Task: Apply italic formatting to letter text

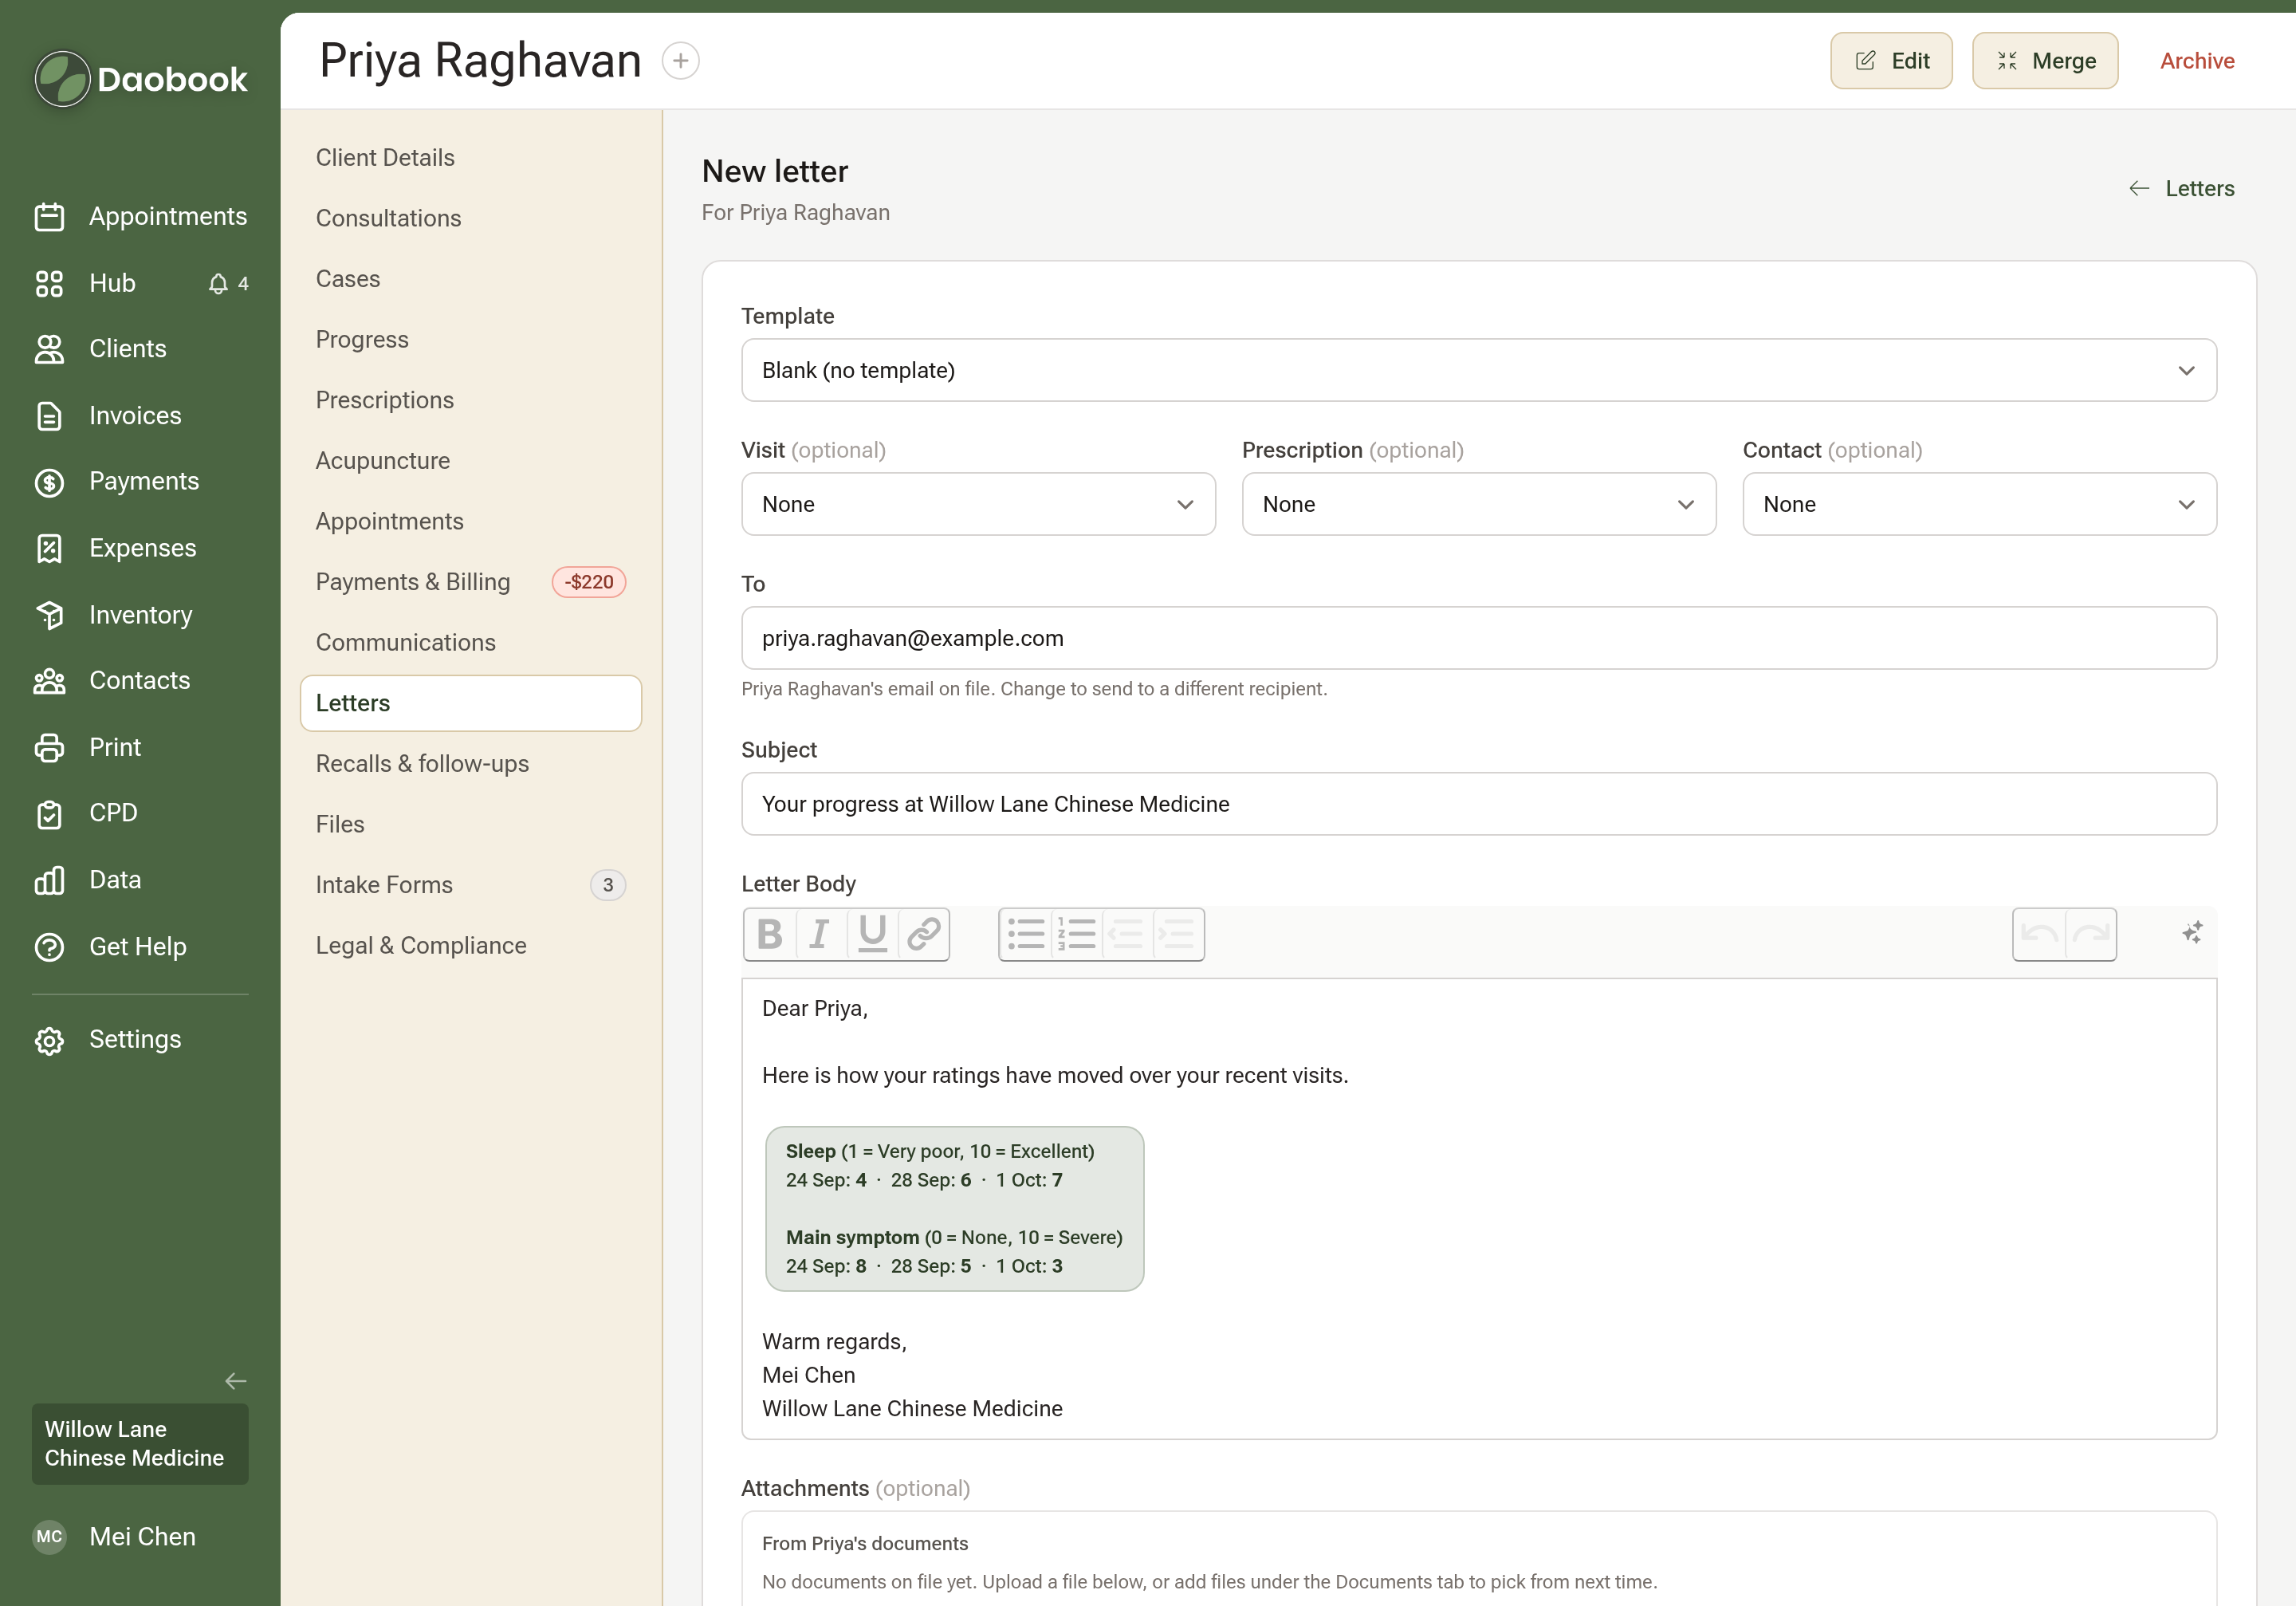Action: 821,934
